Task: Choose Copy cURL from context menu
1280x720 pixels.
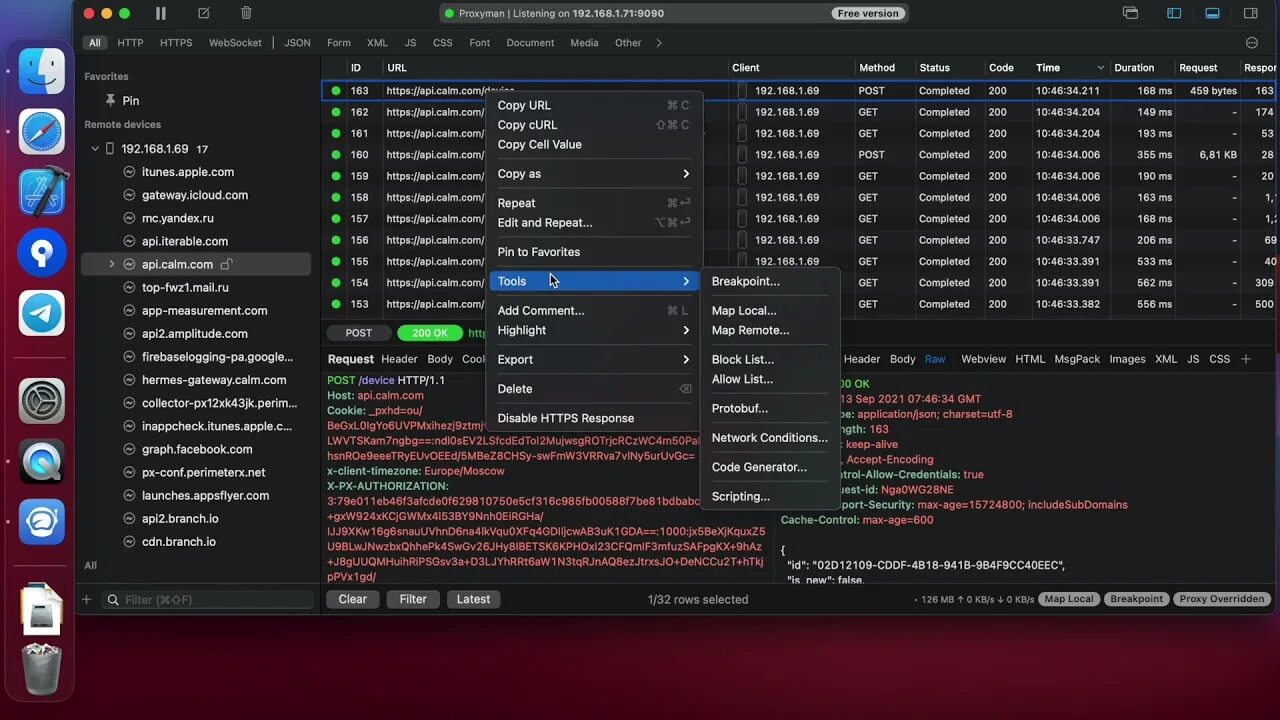Action: pyautogui.click(x=594, y=125)
